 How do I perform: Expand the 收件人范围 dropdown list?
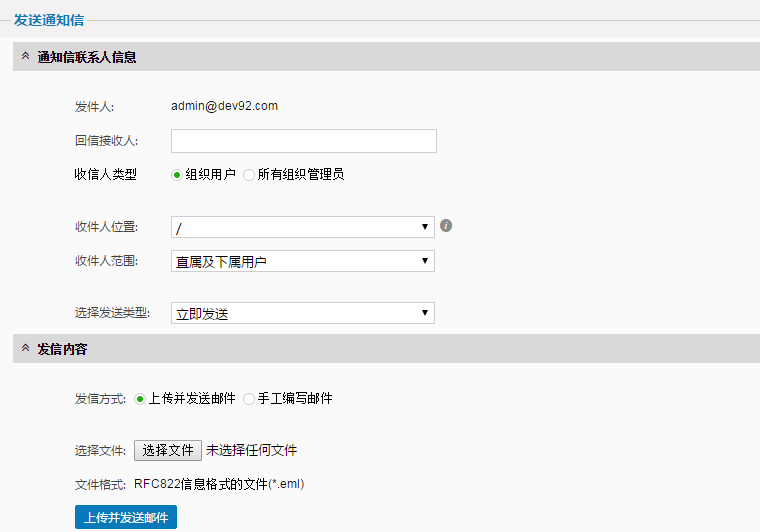coord(302,262)
